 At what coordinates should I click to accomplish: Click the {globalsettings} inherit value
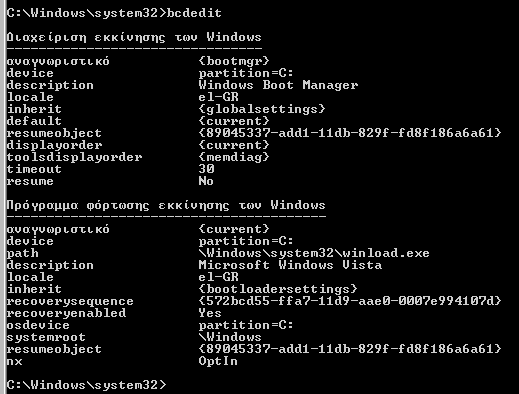[x=262, y=109]
